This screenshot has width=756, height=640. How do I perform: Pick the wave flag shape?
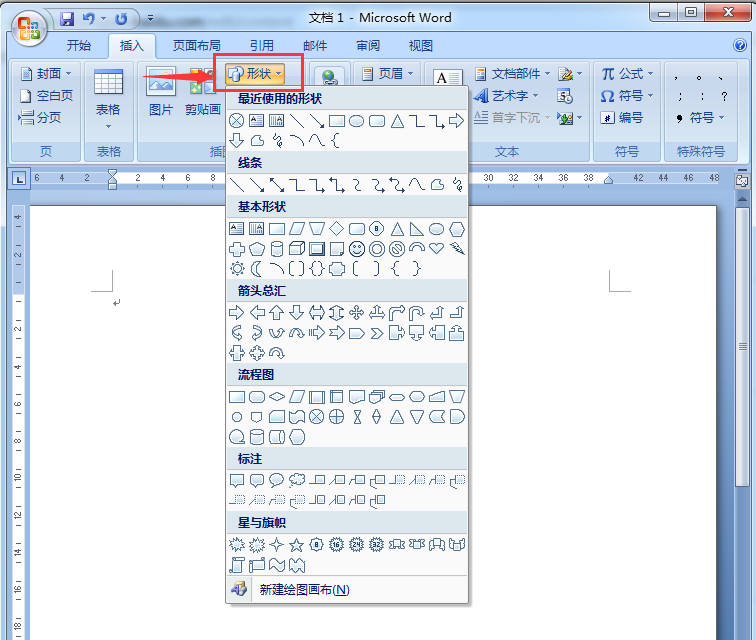tap(277, 565)
